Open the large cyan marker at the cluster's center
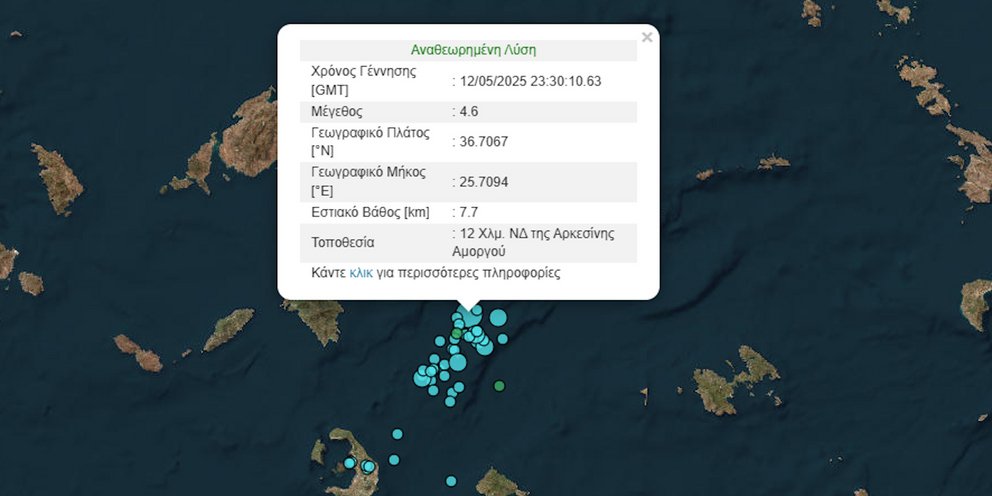 [458, 362]
